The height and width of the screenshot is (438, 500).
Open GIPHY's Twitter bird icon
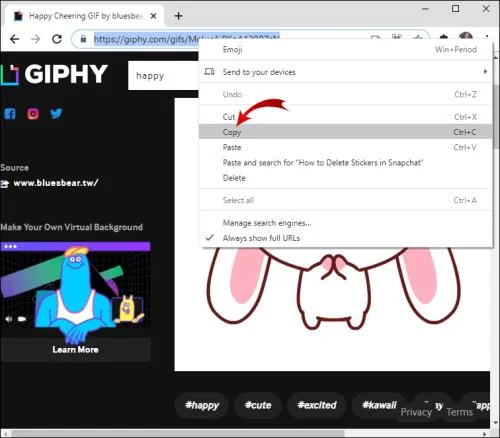point(56,113)
